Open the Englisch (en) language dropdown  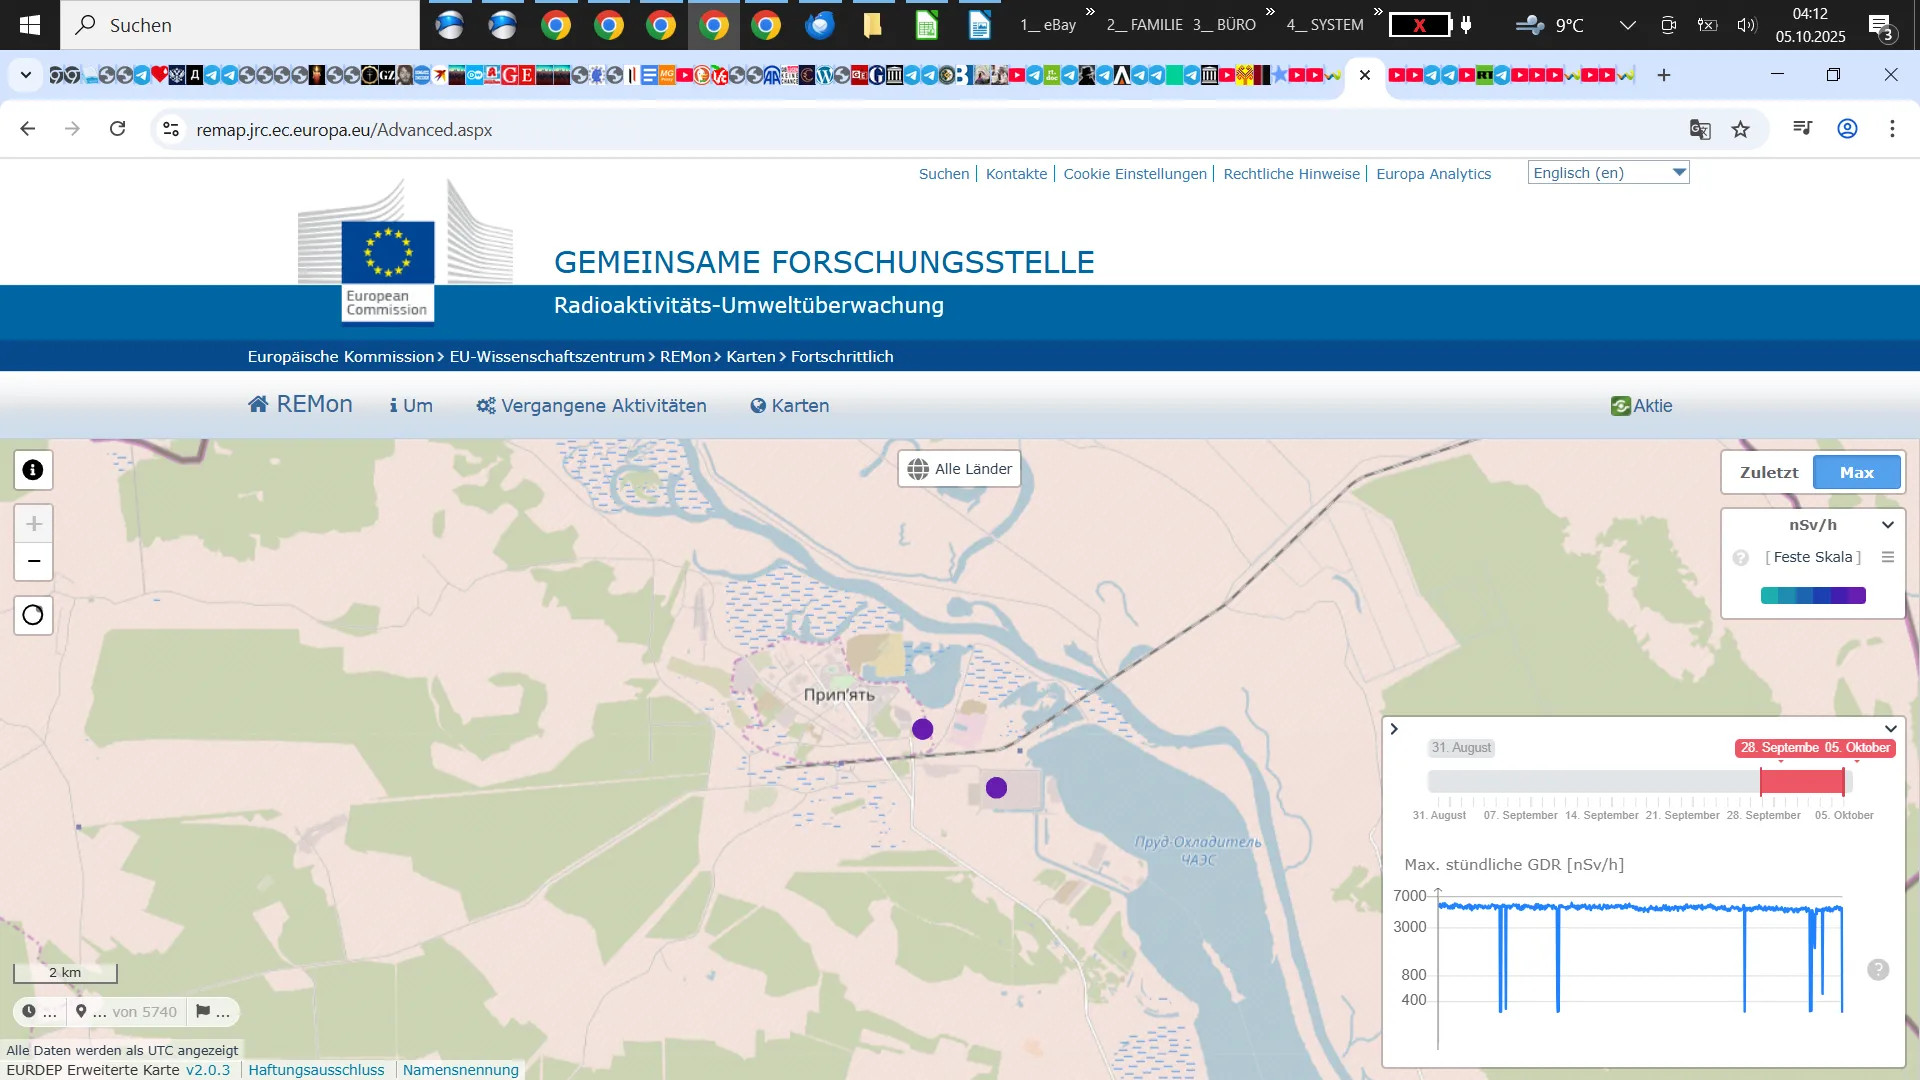click(x=1608, y=173)
